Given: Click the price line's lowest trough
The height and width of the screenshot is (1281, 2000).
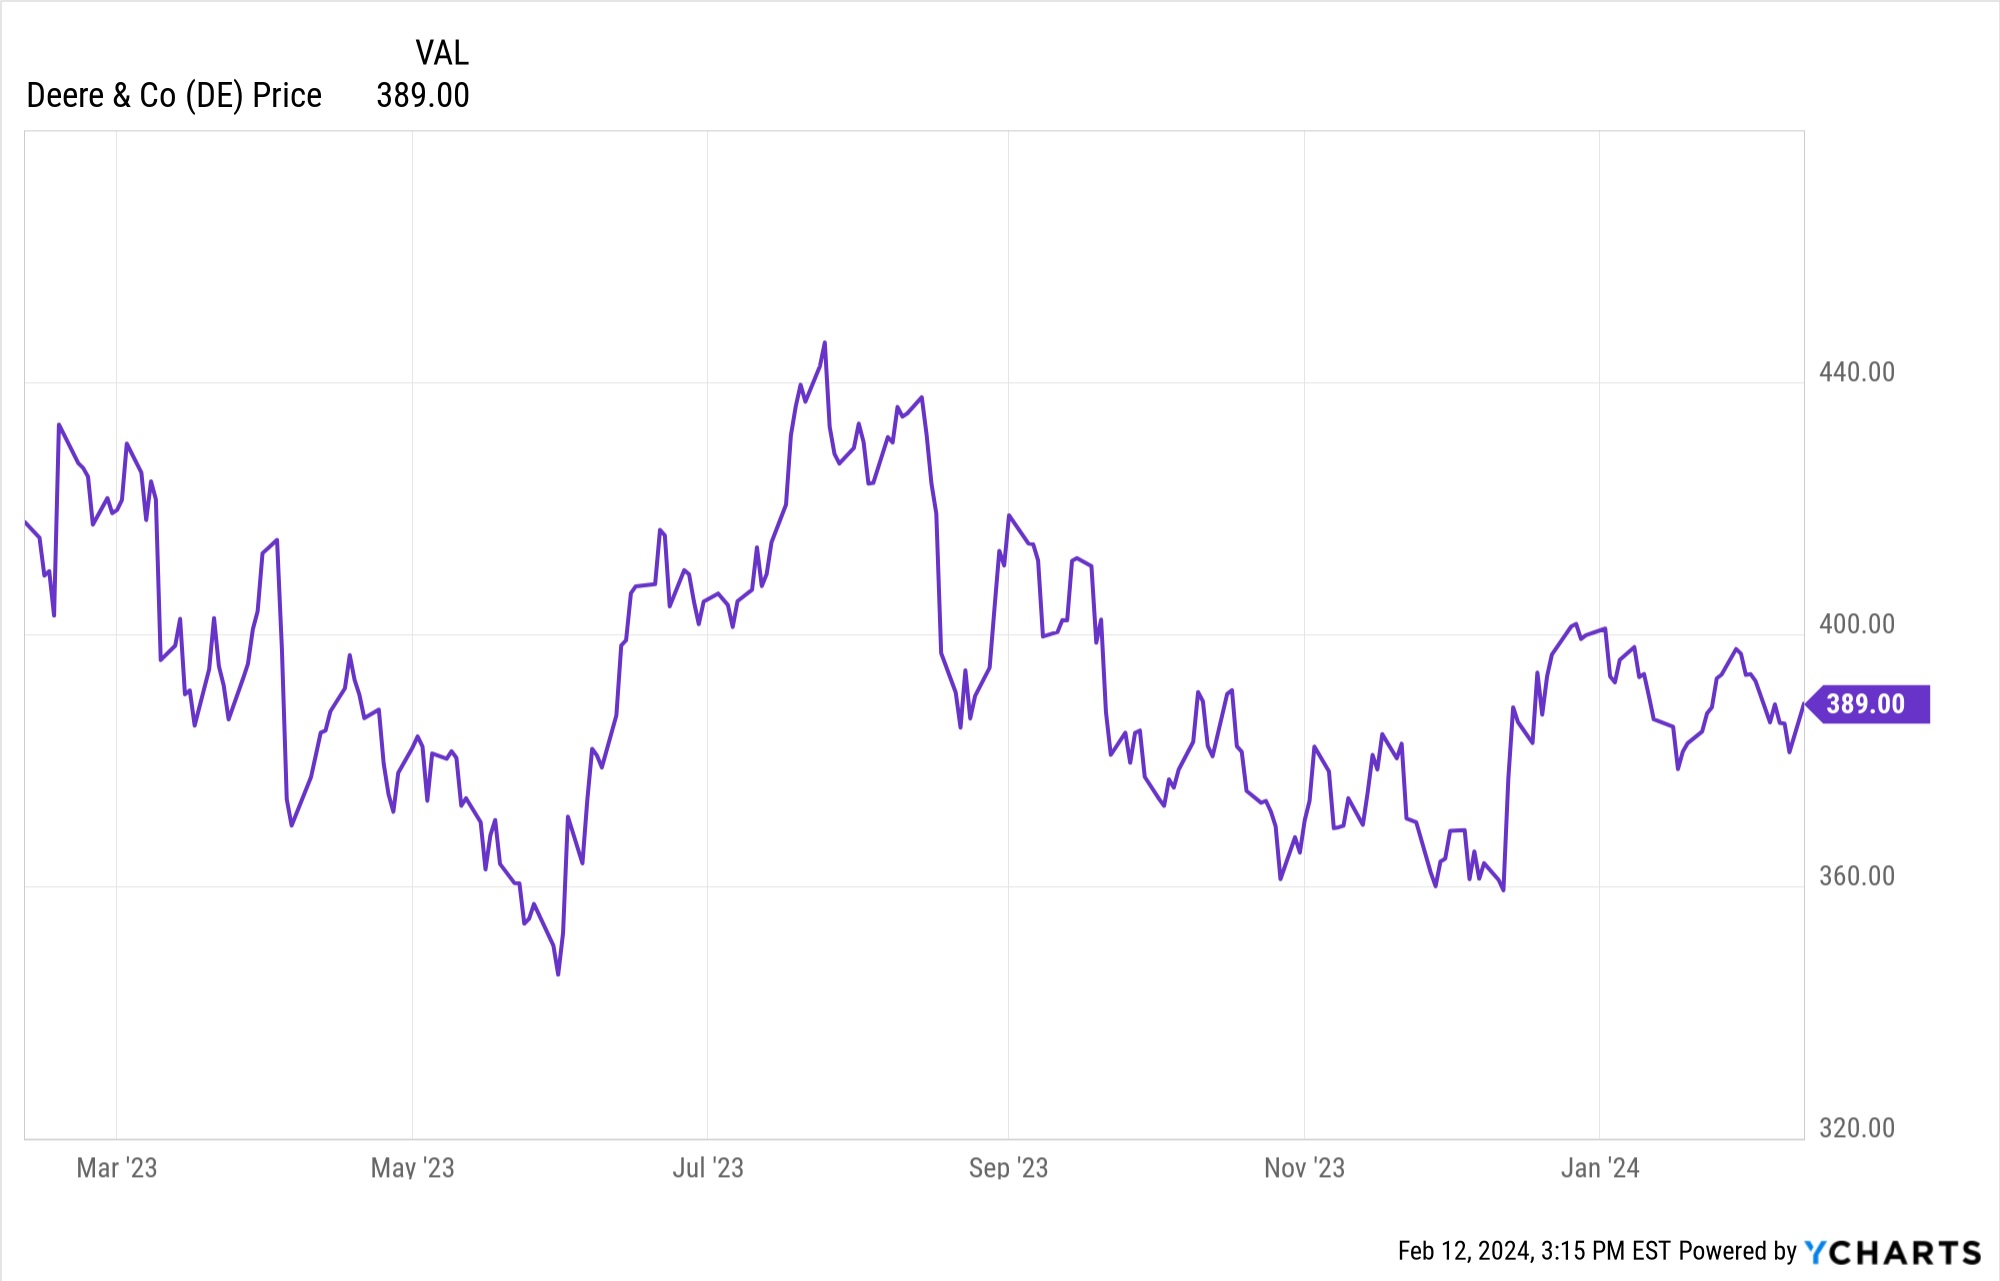Looking at the screenshot, I should [558, 974].
